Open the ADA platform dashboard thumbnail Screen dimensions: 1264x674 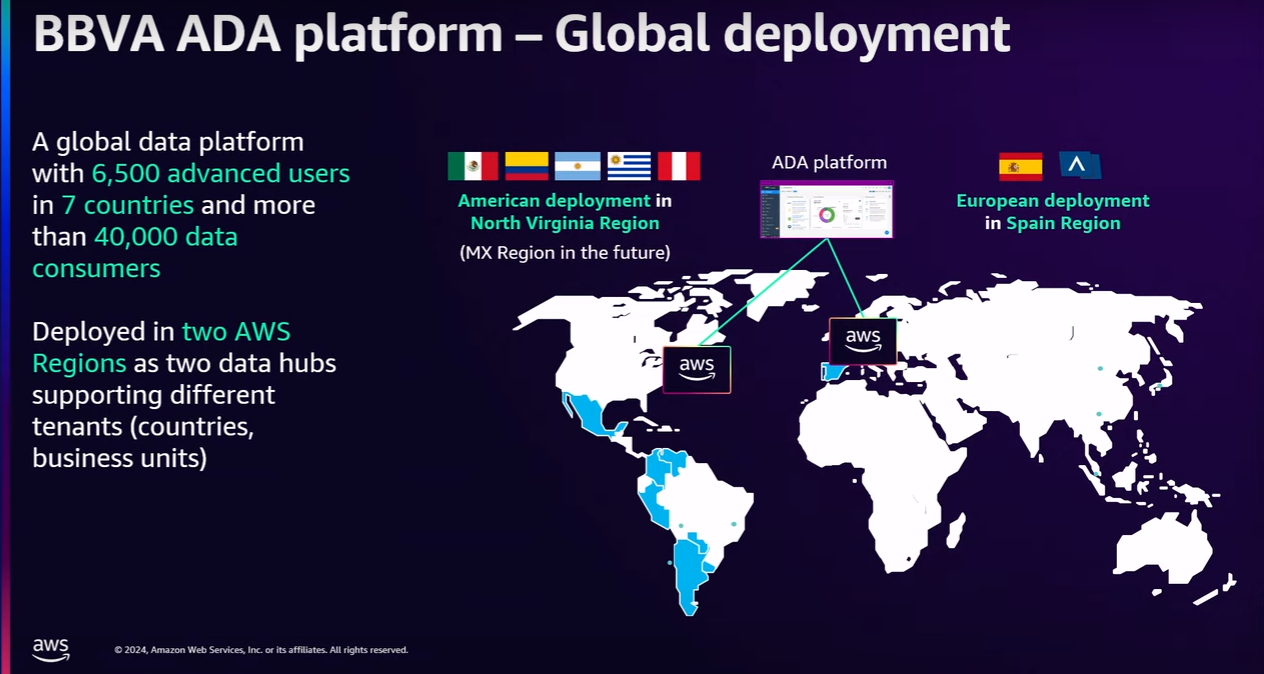point(826,209)
